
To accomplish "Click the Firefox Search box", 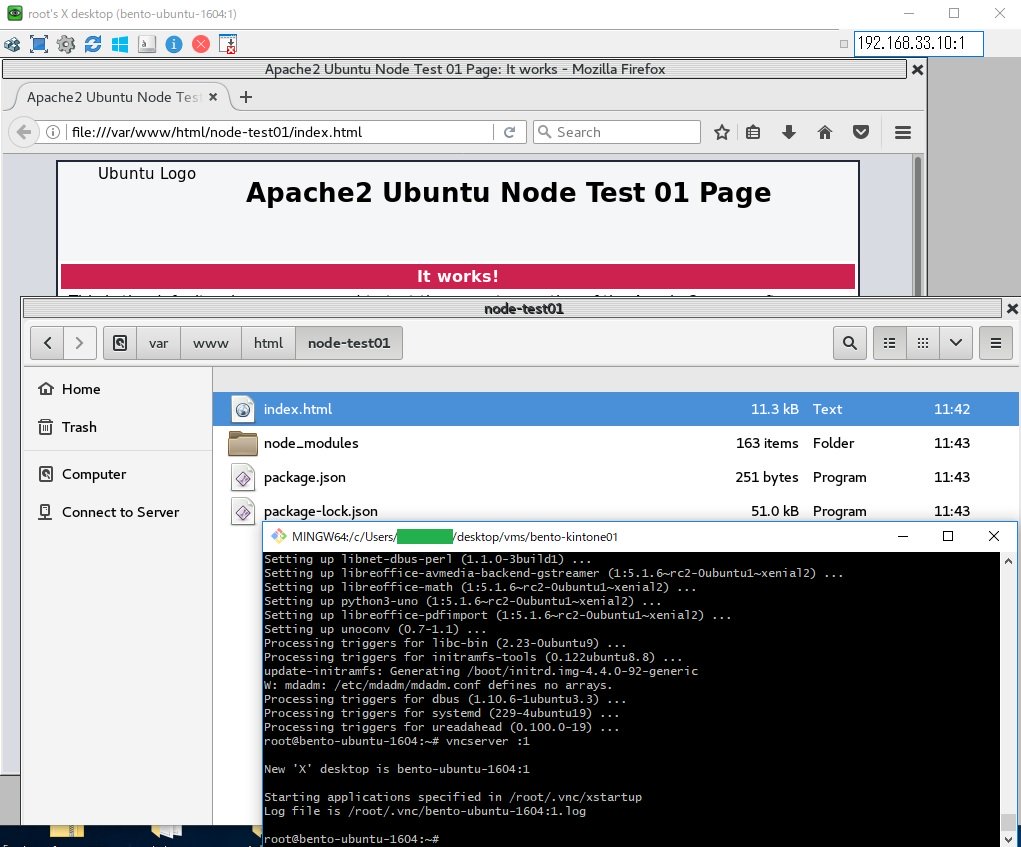I will [617, 132].
